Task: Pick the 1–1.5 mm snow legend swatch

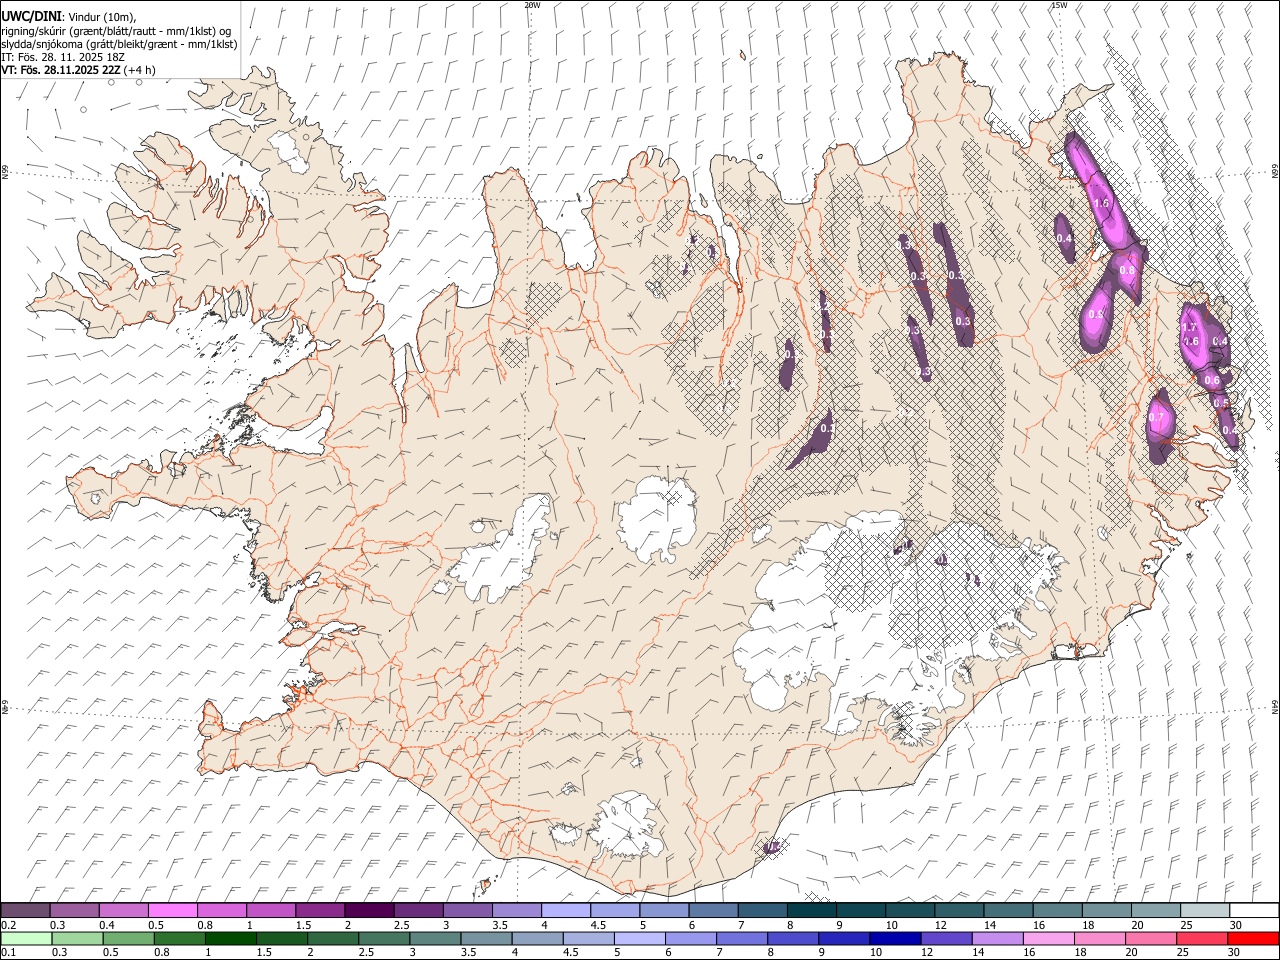Action: click(x=271, y=910)
